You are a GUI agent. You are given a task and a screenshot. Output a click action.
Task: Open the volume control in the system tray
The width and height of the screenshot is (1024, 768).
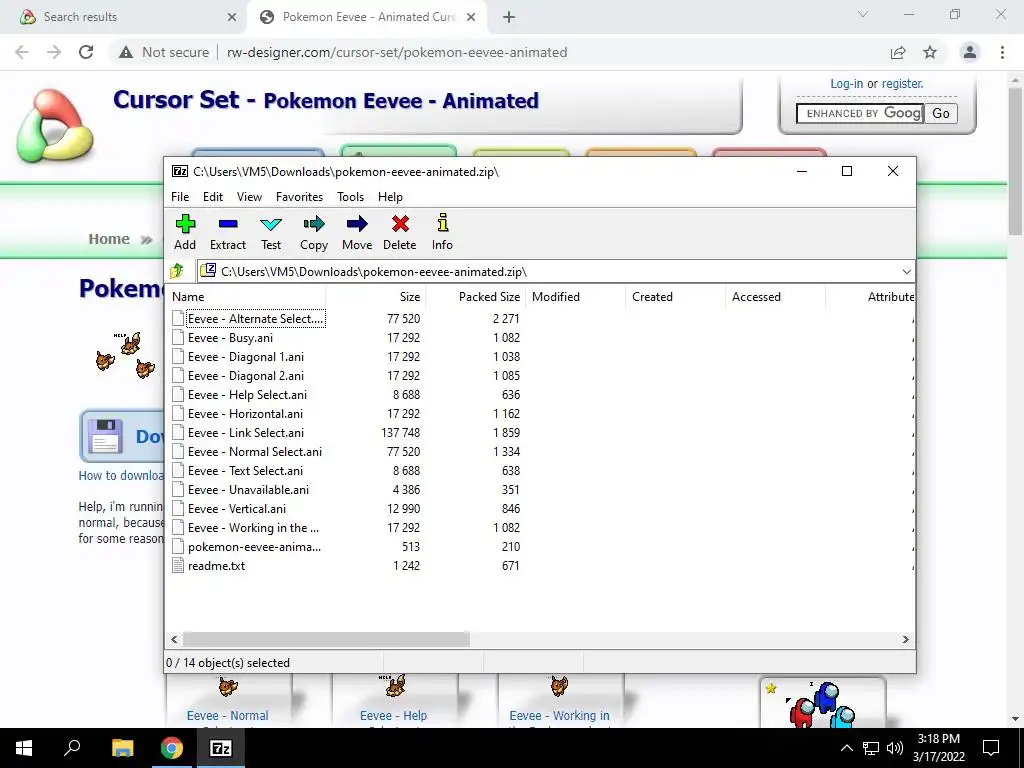click(x=895, y=748)
